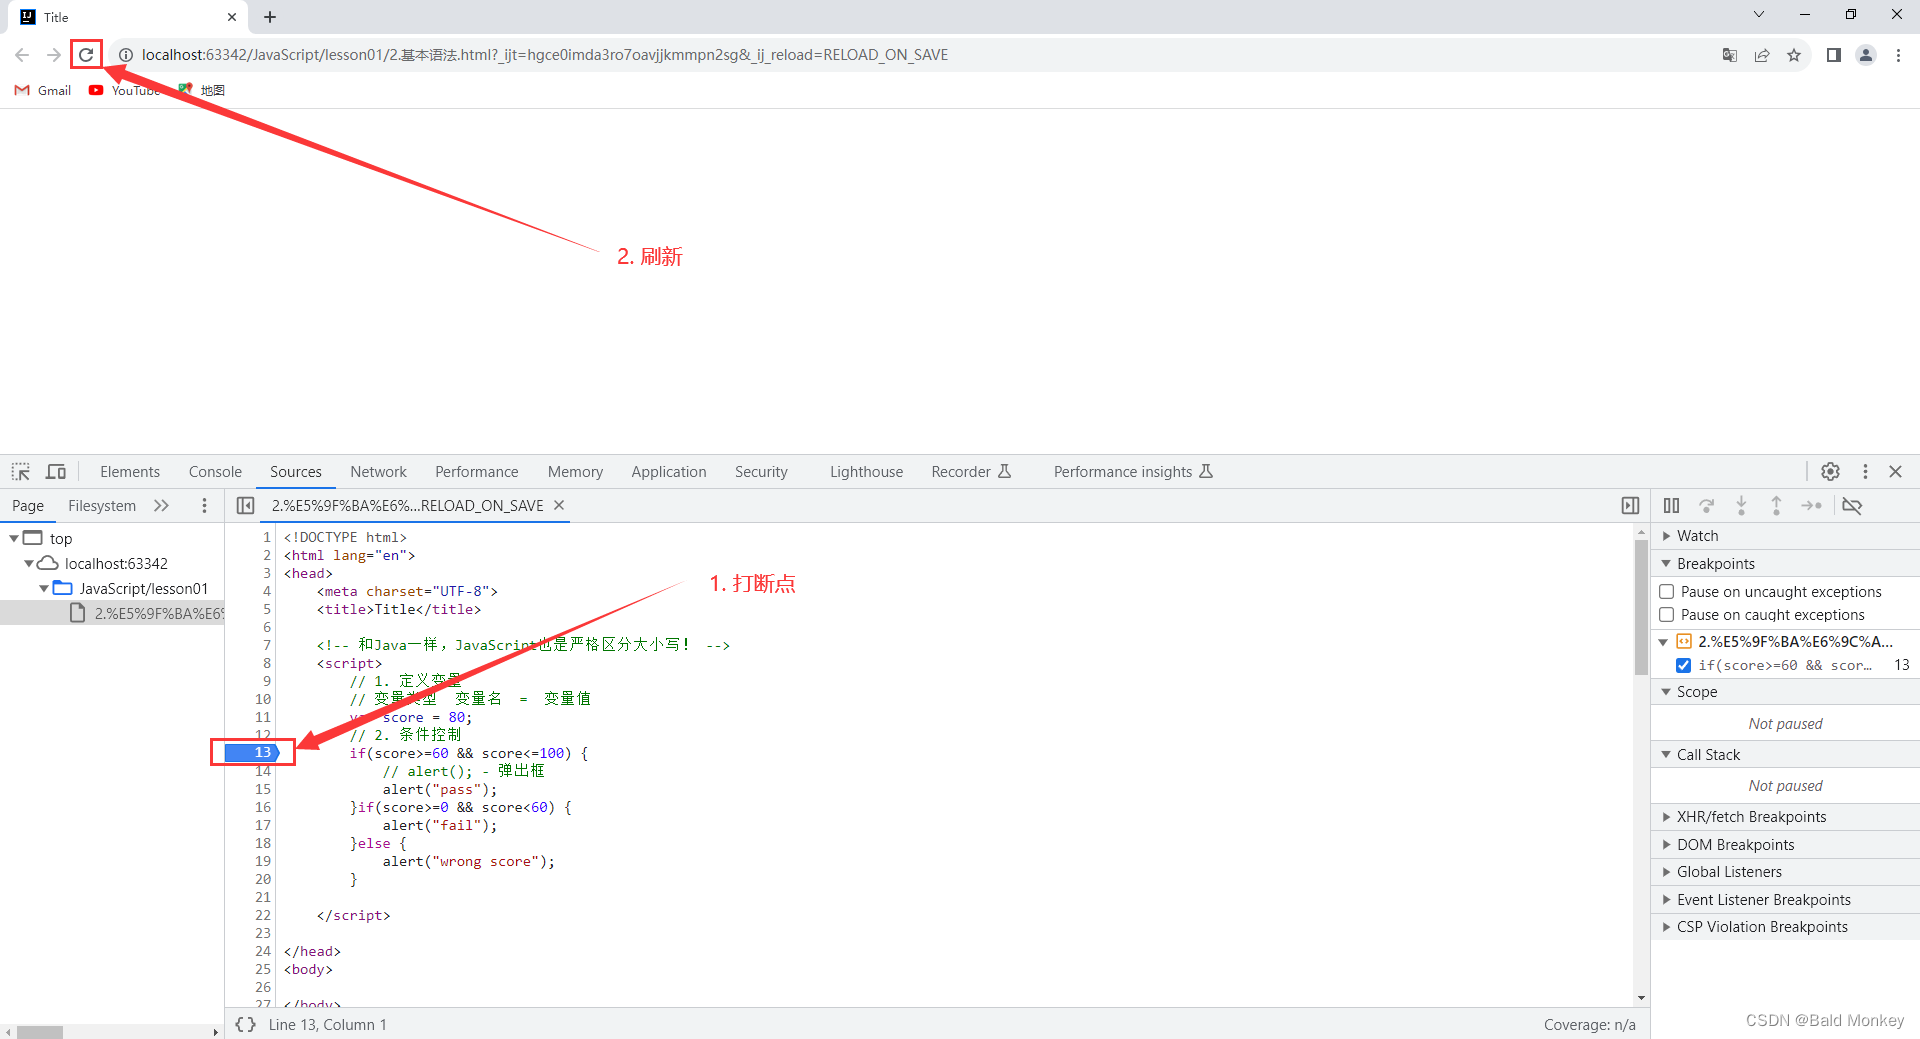1920x1039 pixels.
Task: Bookmark this page with the star
Action: click(1794, 55)
